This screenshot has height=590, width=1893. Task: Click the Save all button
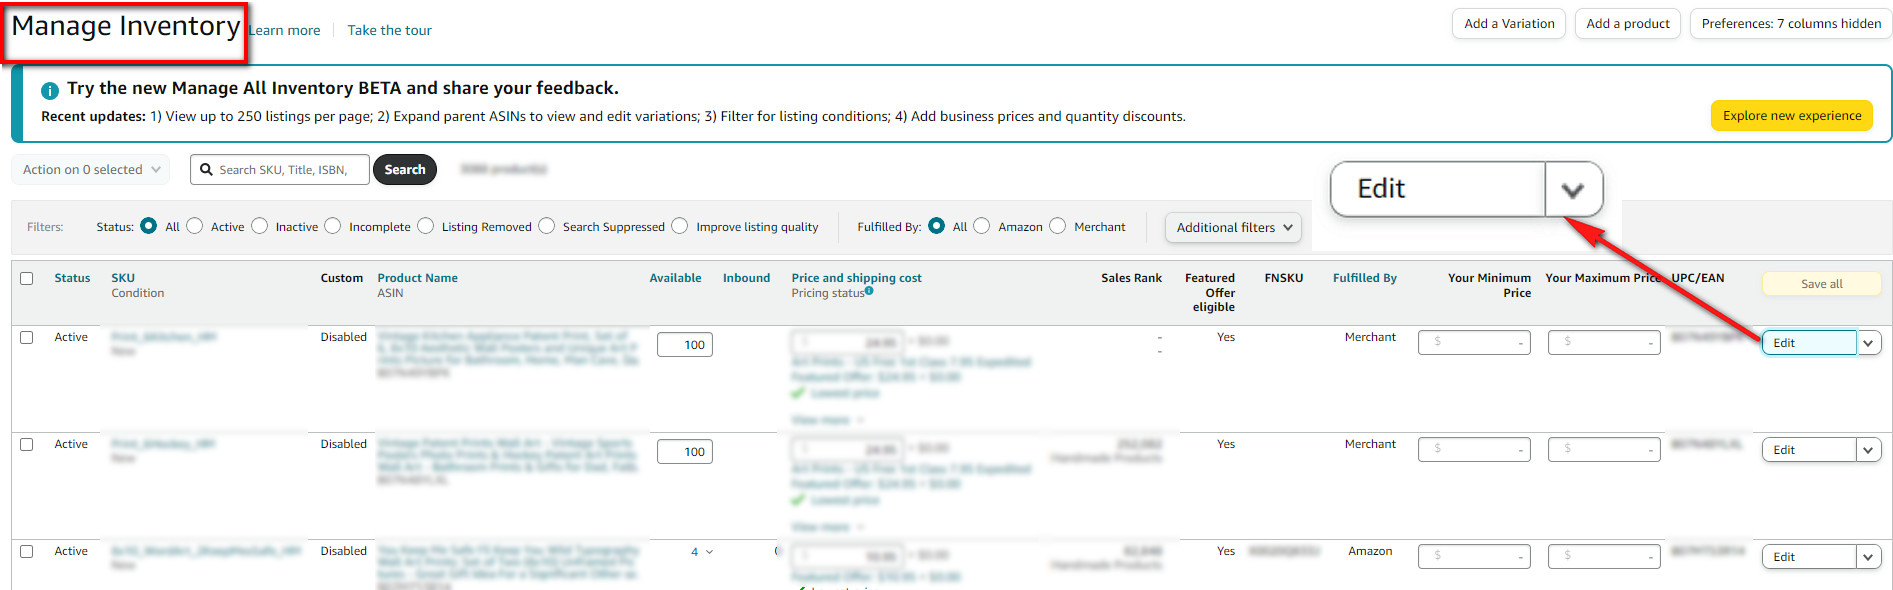1822,284
